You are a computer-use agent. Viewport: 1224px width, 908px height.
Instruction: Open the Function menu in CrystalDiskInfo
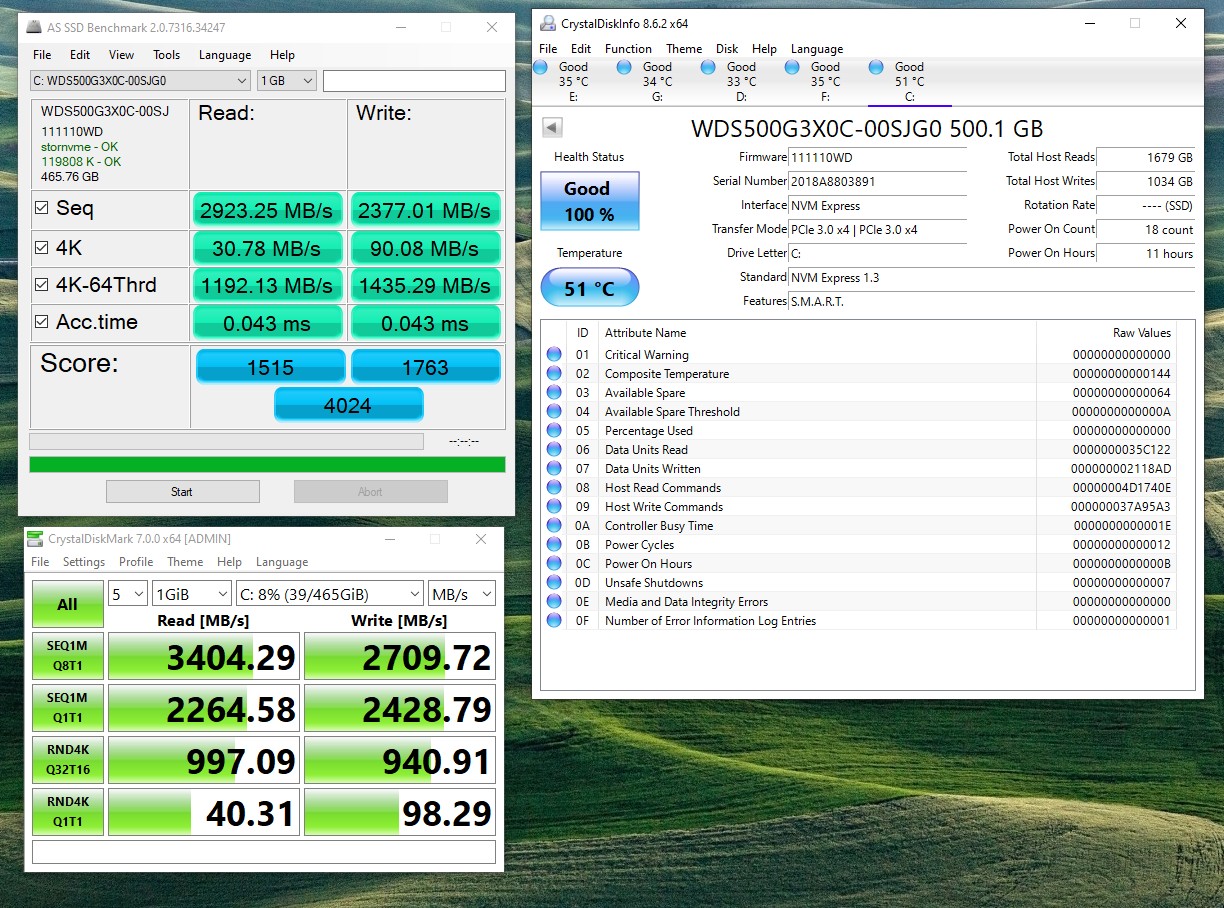tap(628, 48)
